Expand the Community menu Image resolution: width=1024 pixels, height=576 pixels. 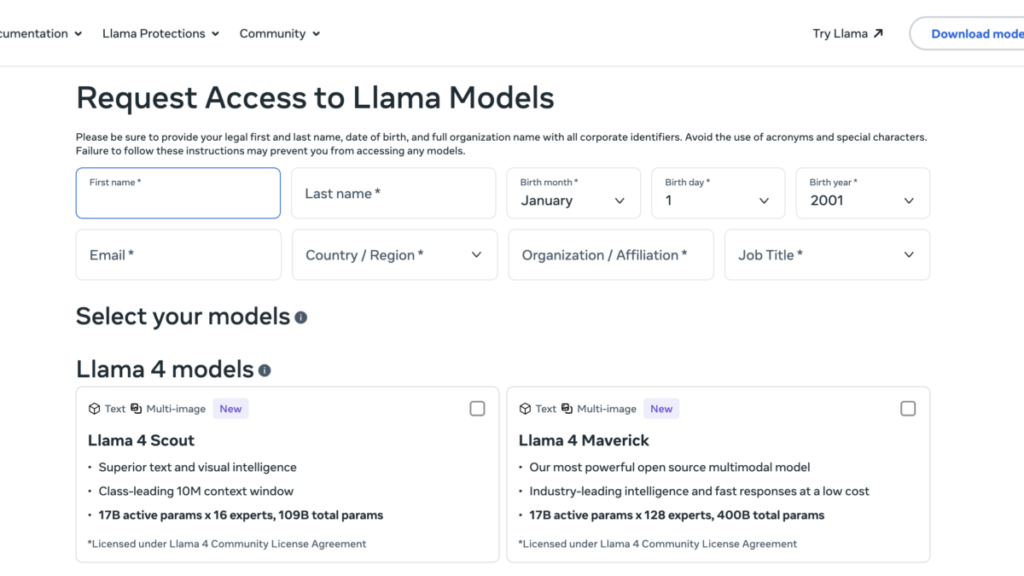(x=280, y=33)
